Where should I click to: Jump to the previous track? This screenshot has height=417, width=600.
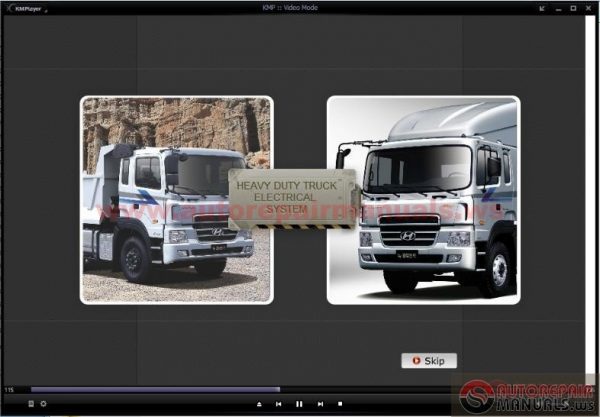(x=279, y=404)
